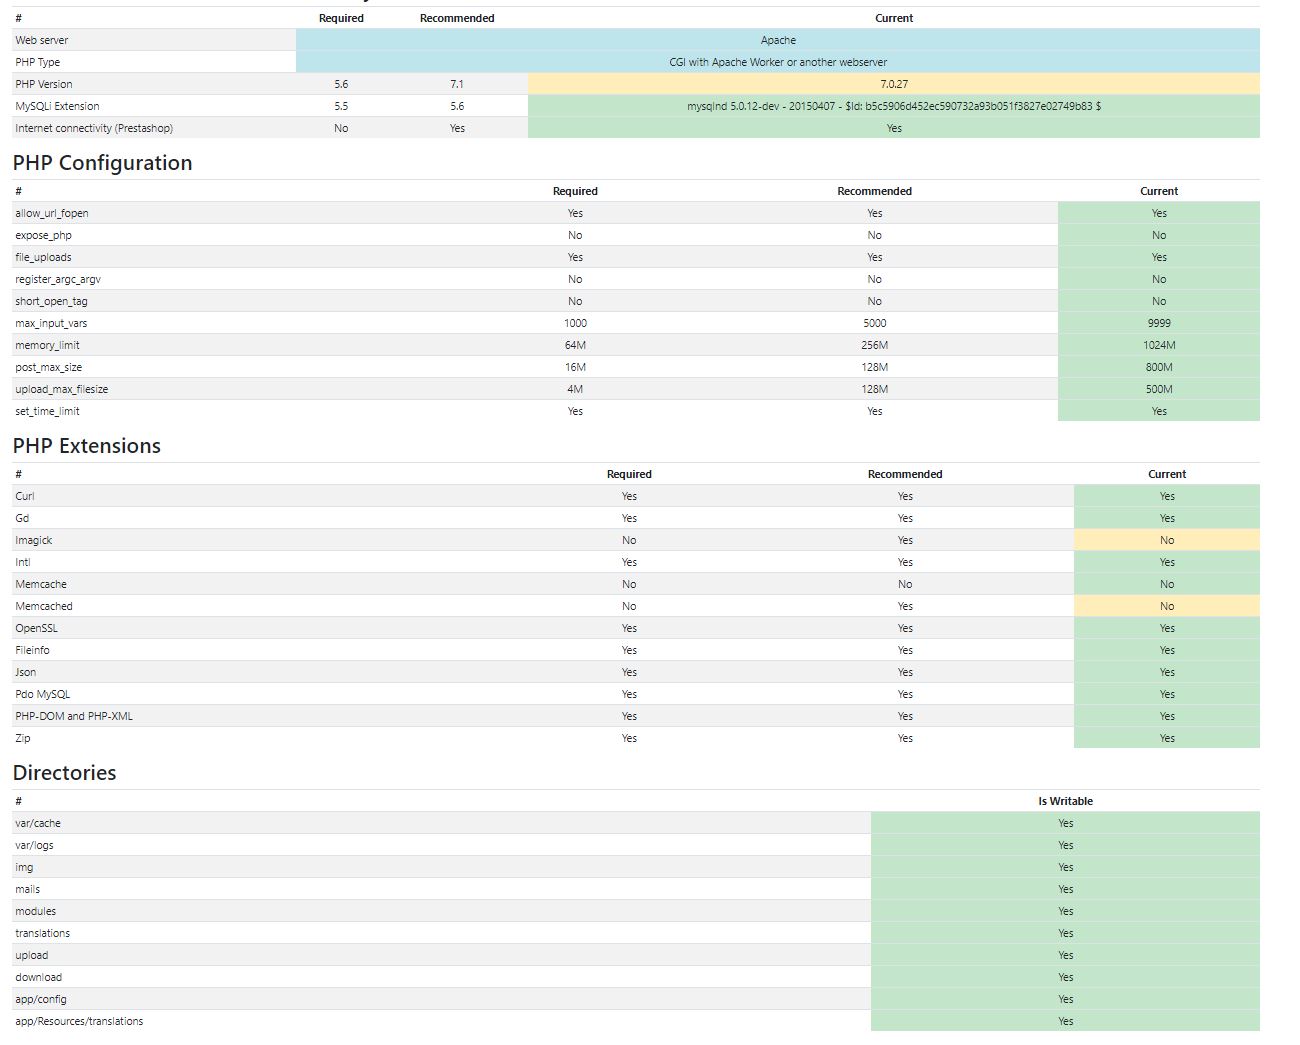The height and width of the screenshot is (1045, 1300).
Task: Click the Recommended column header
Action: 456,18
